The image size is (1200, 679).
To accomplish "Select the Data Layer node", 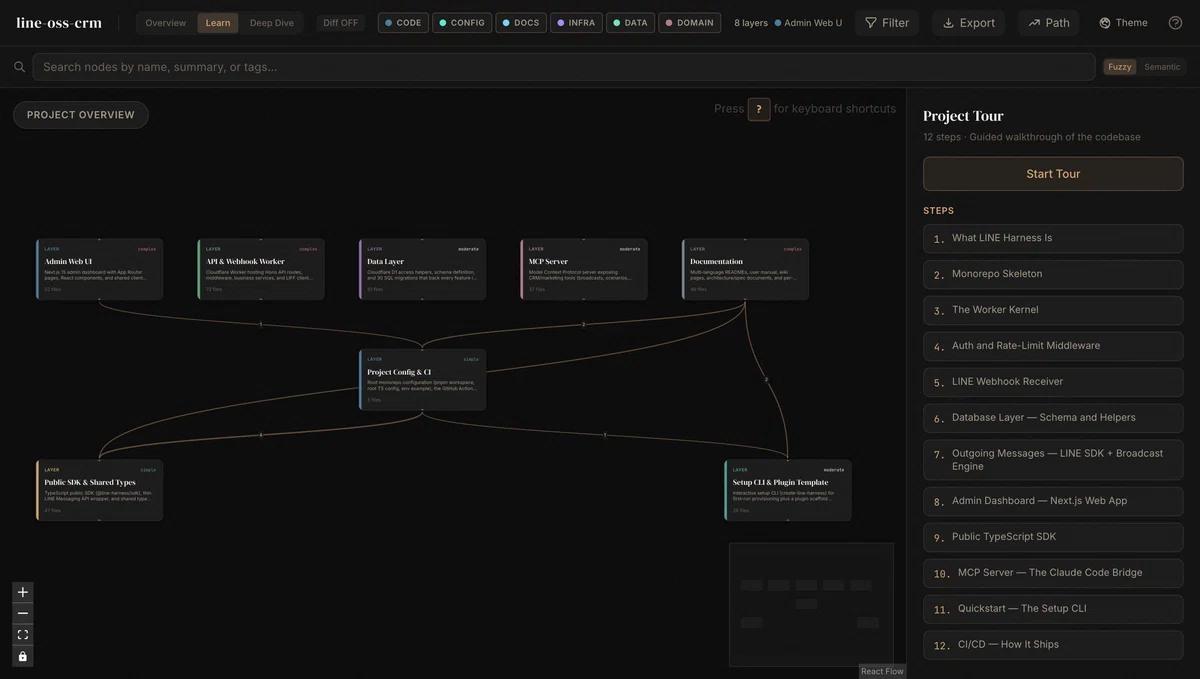I will [423, 269].
